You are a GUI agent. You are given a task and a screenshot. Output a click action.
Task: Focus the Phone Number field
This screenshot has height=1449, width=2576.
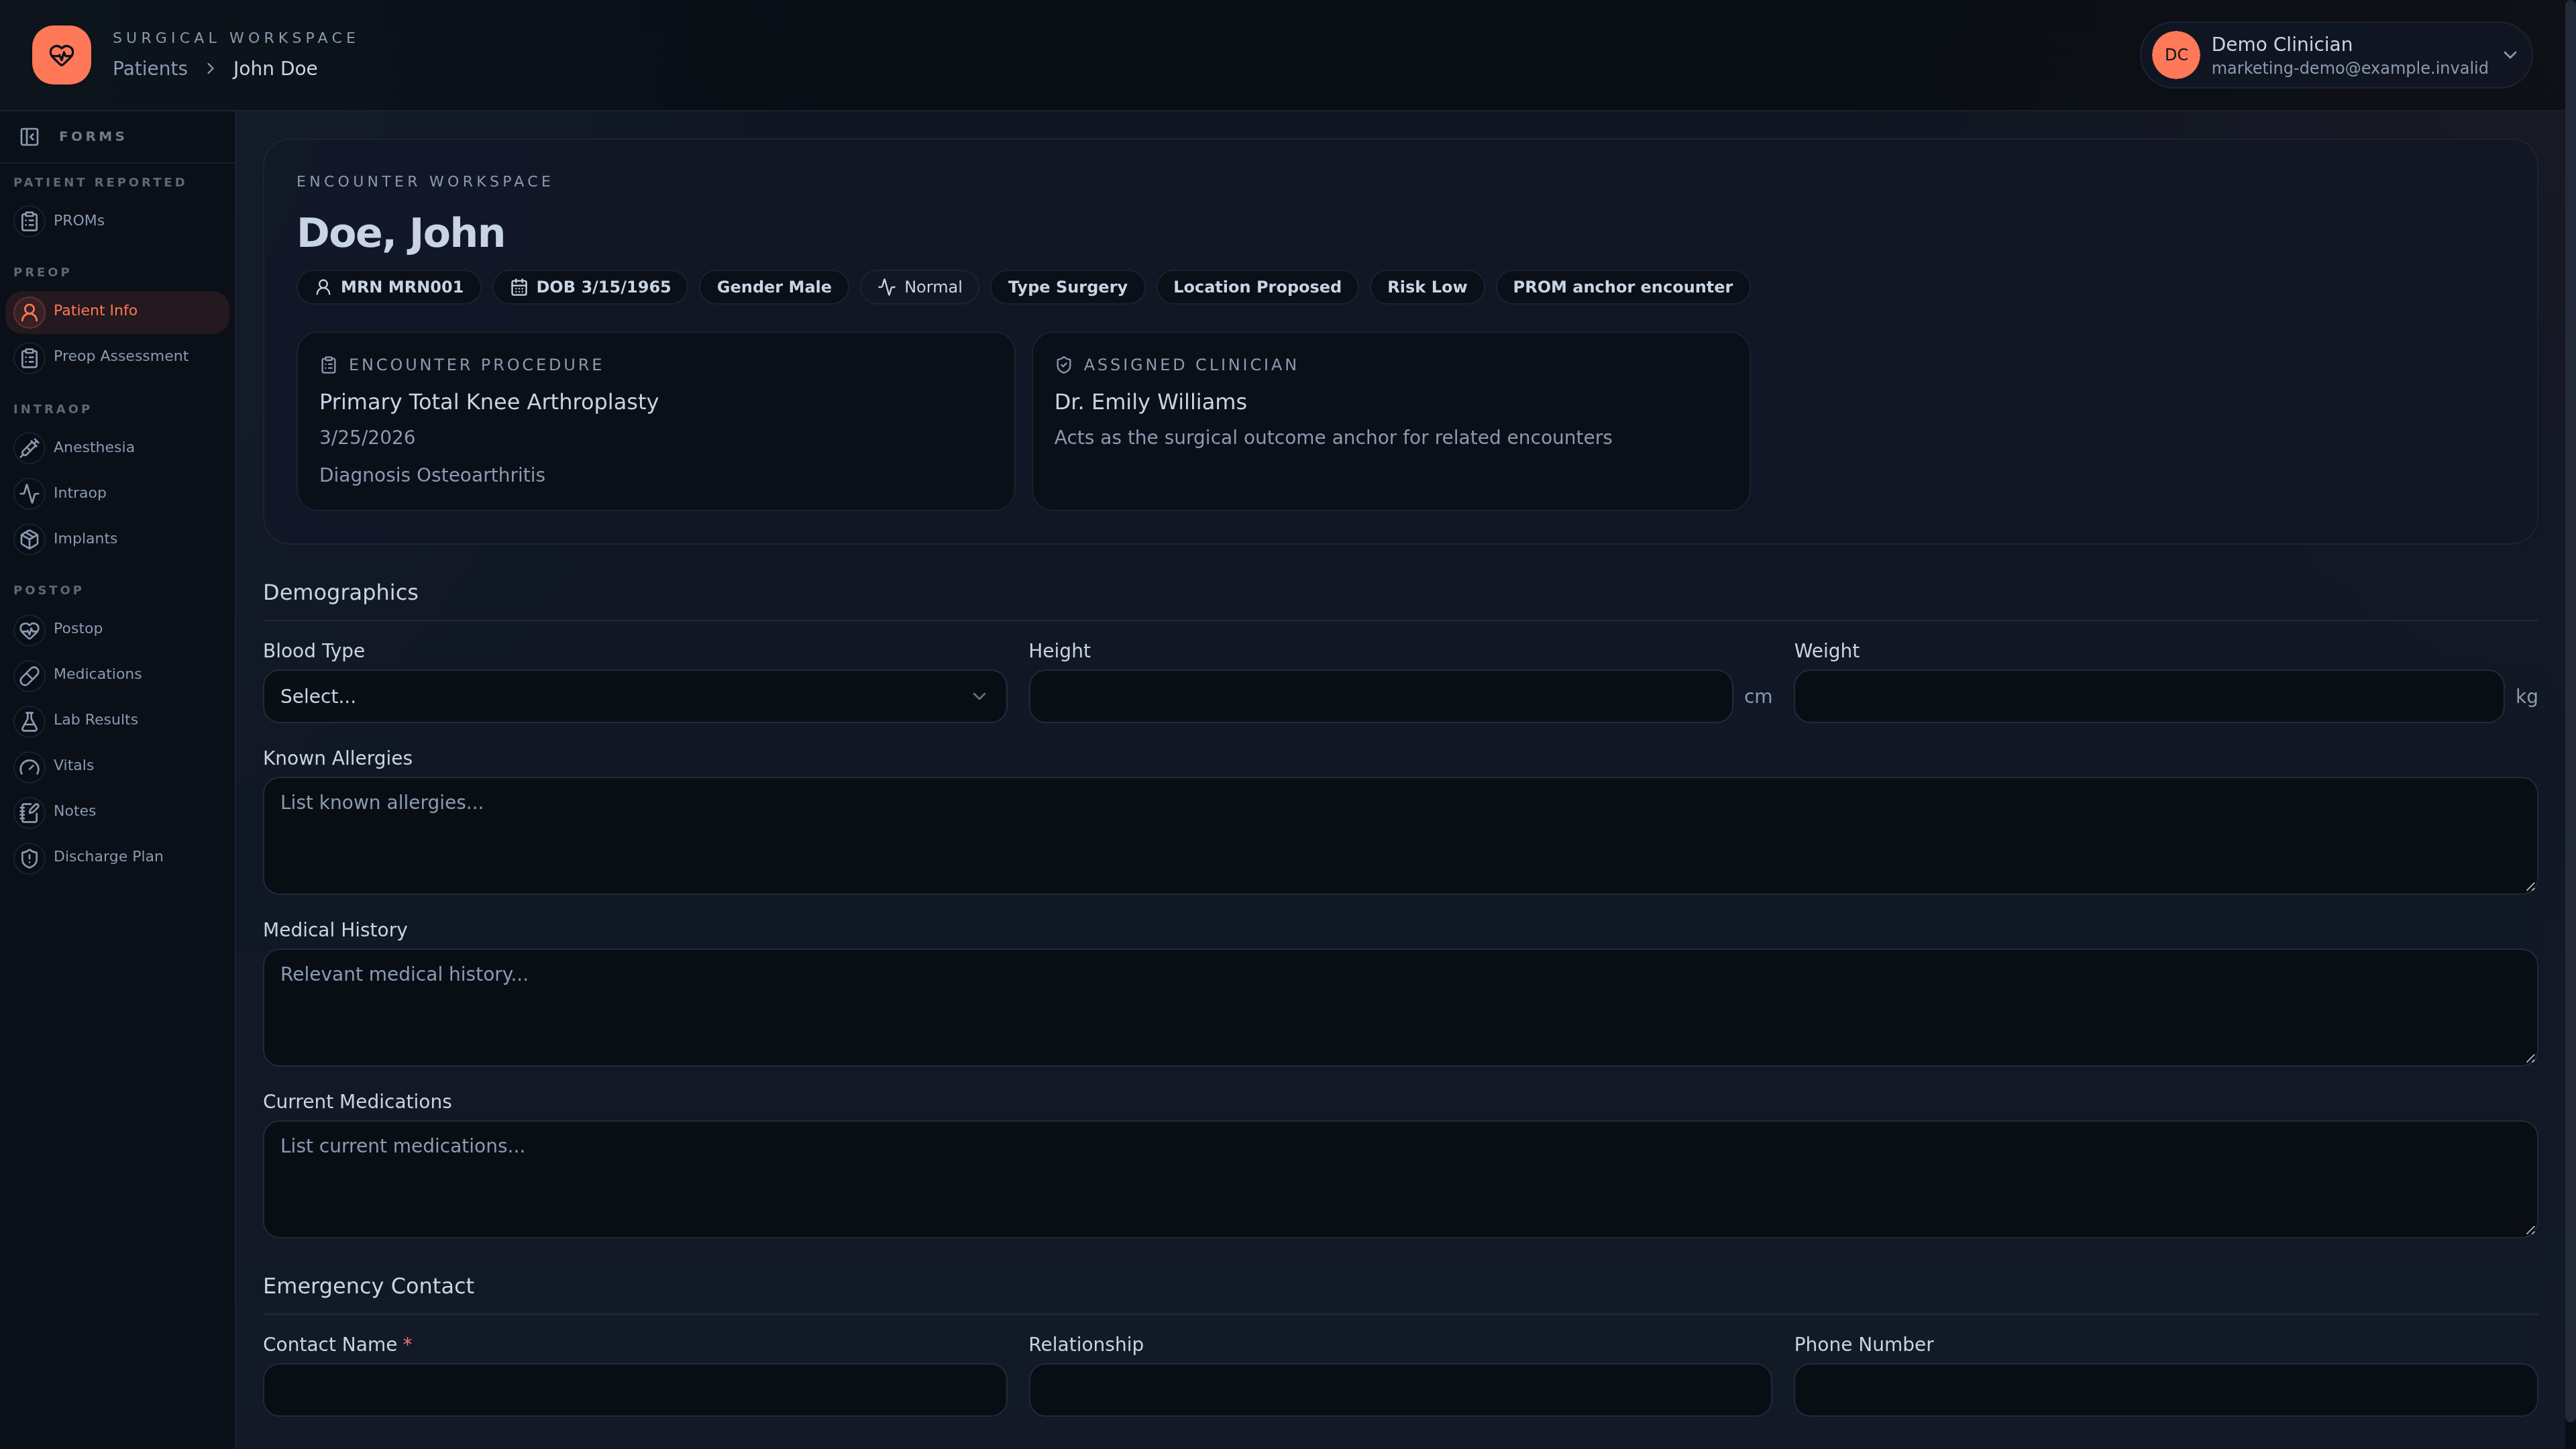pyautogui.click(x=2166, y=1390)
